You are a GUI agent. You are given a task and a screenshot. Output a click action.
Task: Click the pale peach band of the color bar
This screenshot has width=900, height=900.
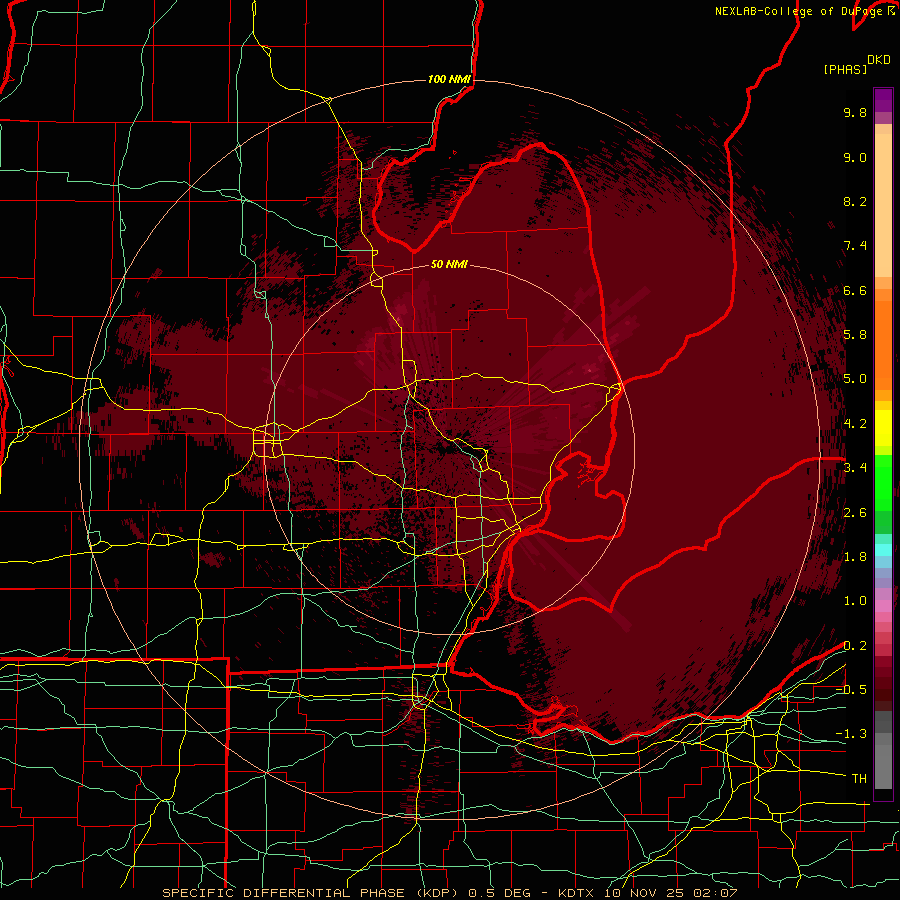(883, 205)
